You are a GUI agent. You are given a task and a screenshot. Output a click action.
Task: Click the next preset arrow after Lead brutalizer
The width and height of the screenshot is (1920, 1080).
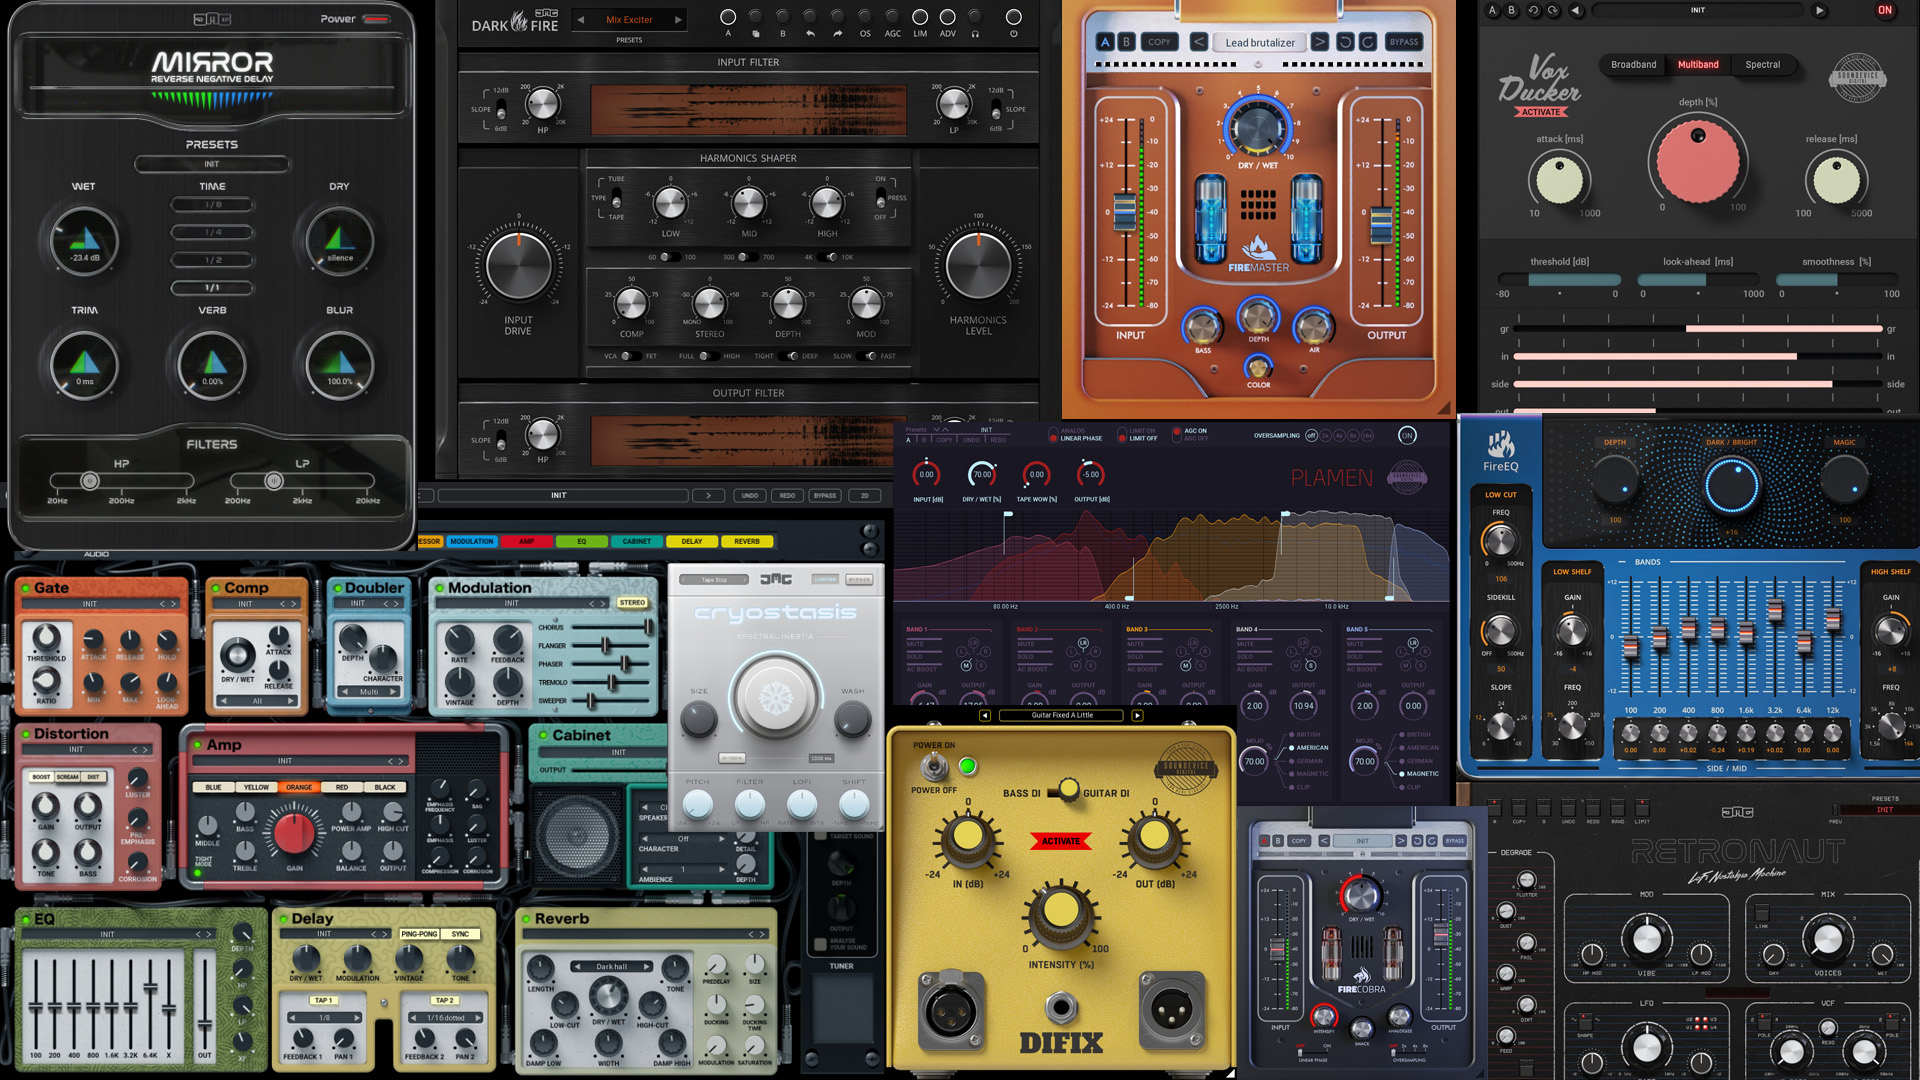tap(1320, 42)
